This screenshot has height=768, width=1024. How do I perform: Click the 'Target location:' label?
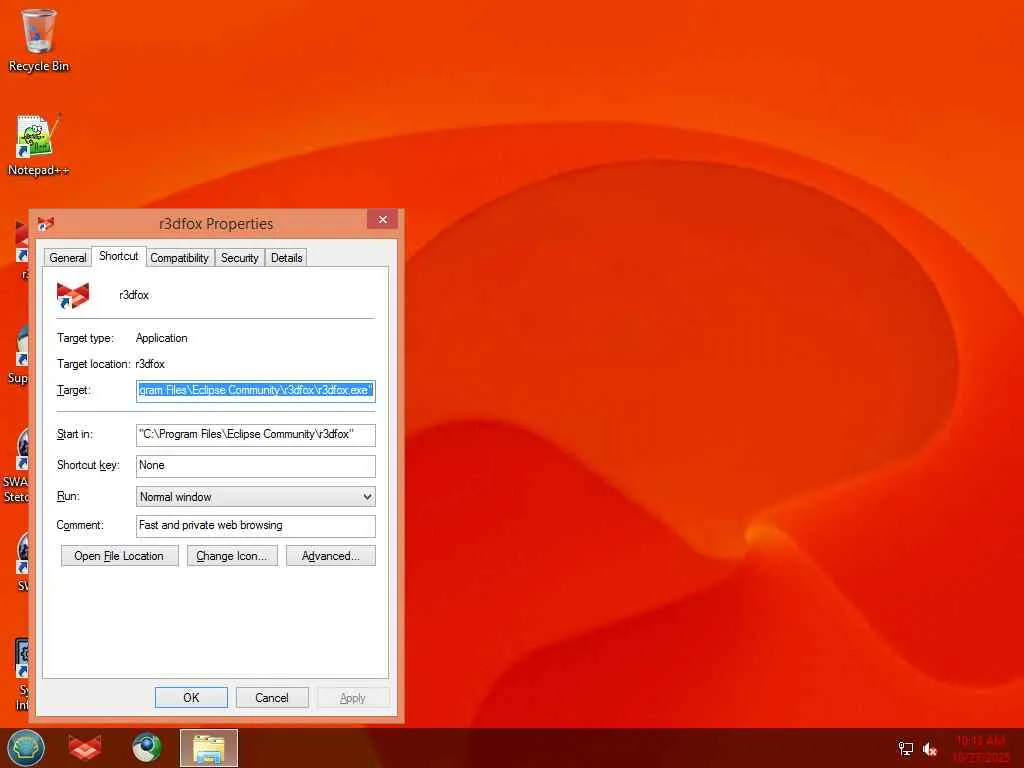[93, 364]
